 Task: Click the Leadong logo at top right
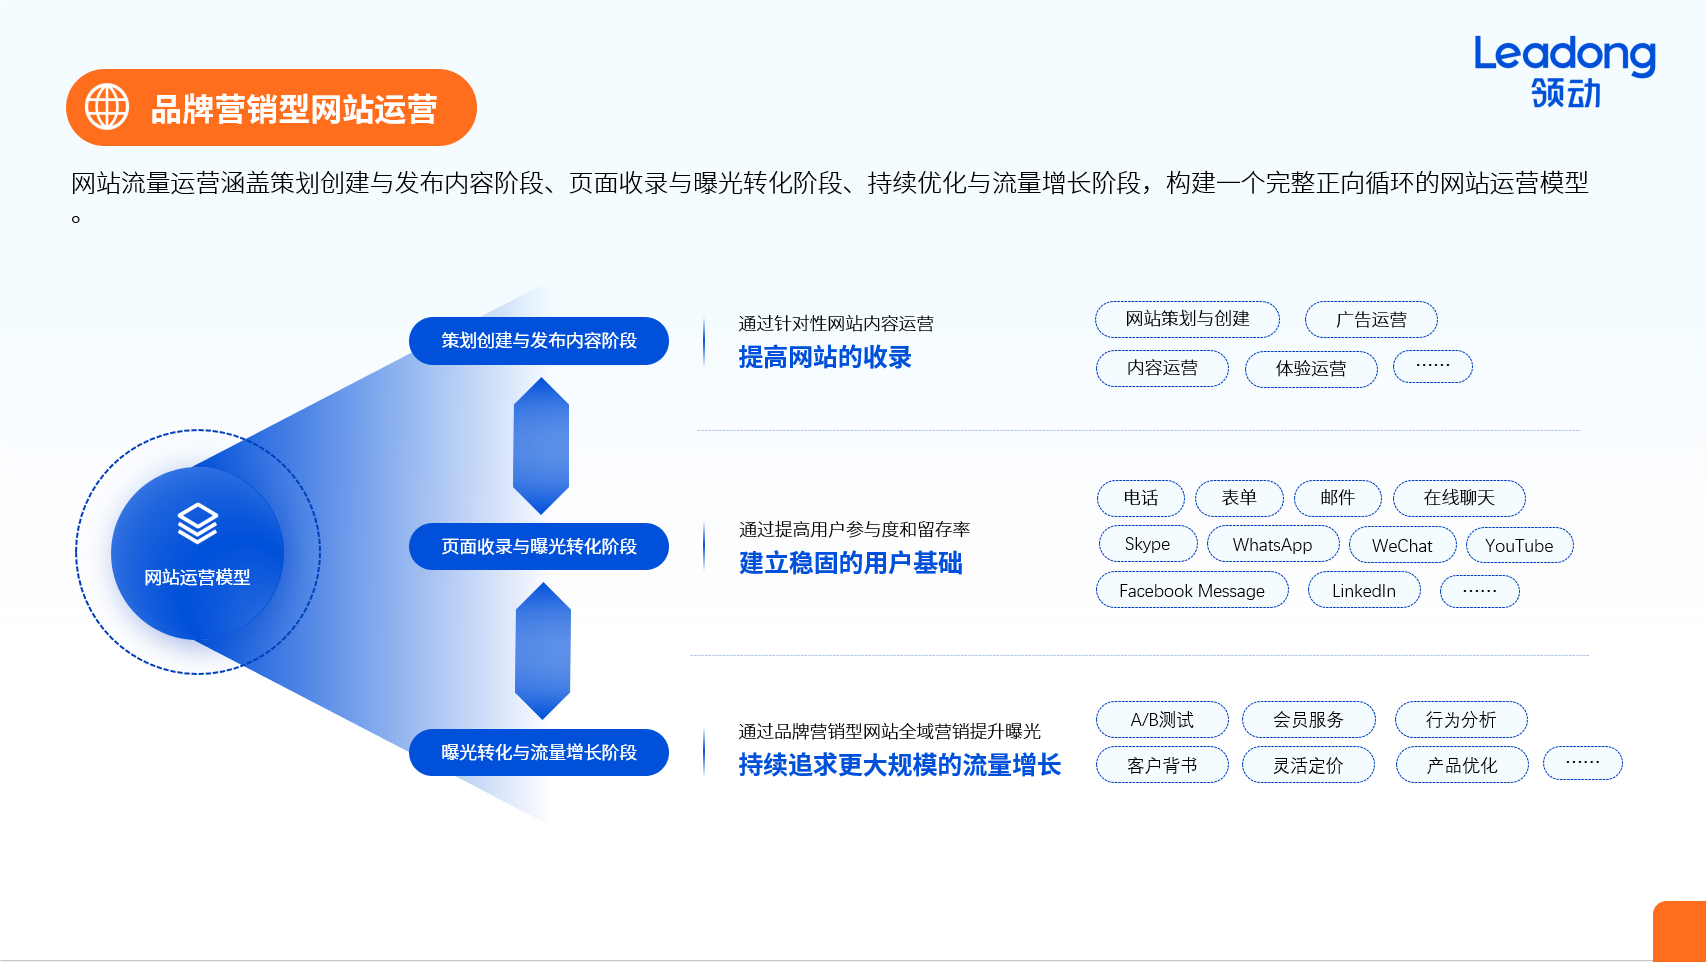click(x=1563, y=72)
